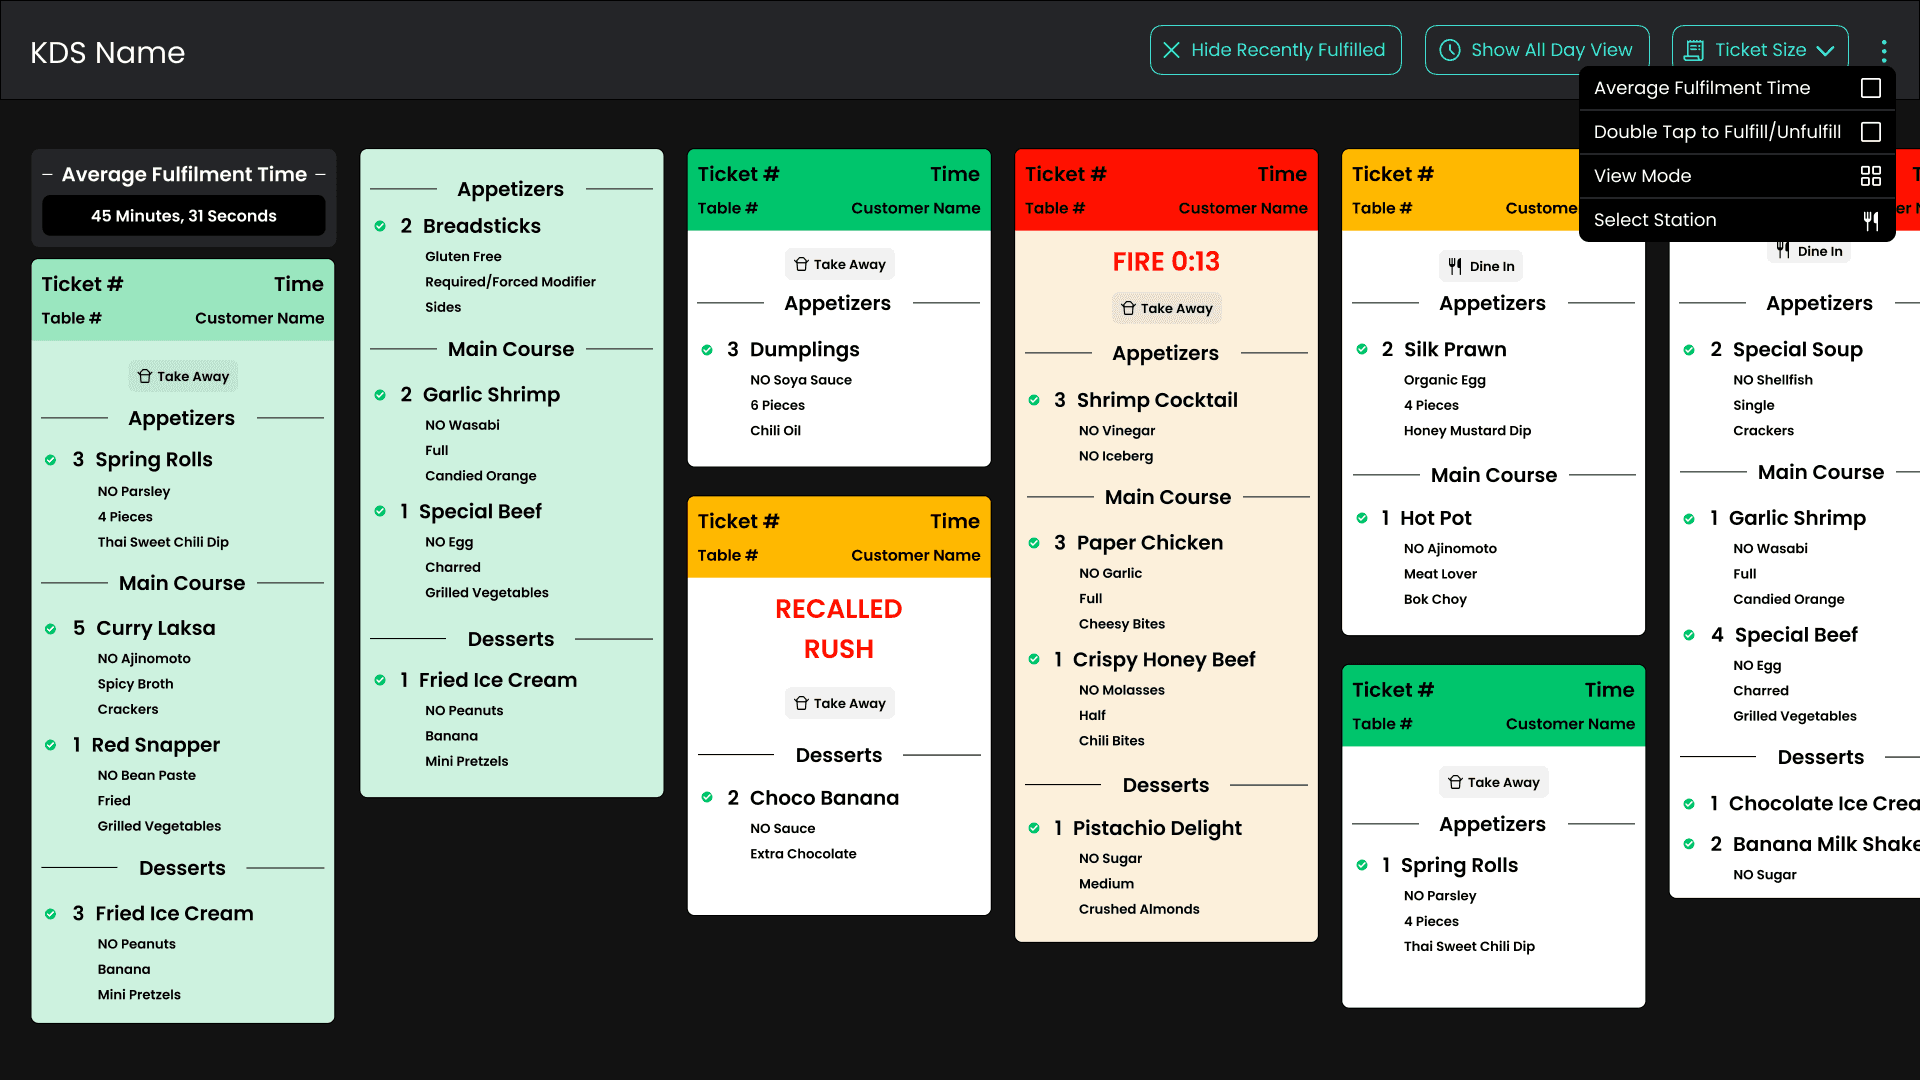Viewport: 1920px width, 1080px height.
Task: Click the three-dot more options icon
Action: point(1884,50)
